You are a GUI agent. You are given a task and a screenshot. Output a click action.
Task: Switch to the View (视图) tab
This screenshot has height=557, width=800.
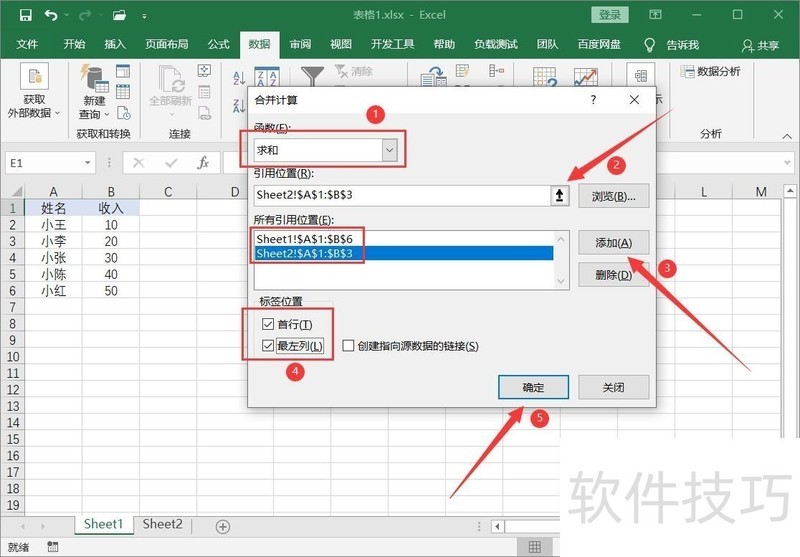point(341,45)
